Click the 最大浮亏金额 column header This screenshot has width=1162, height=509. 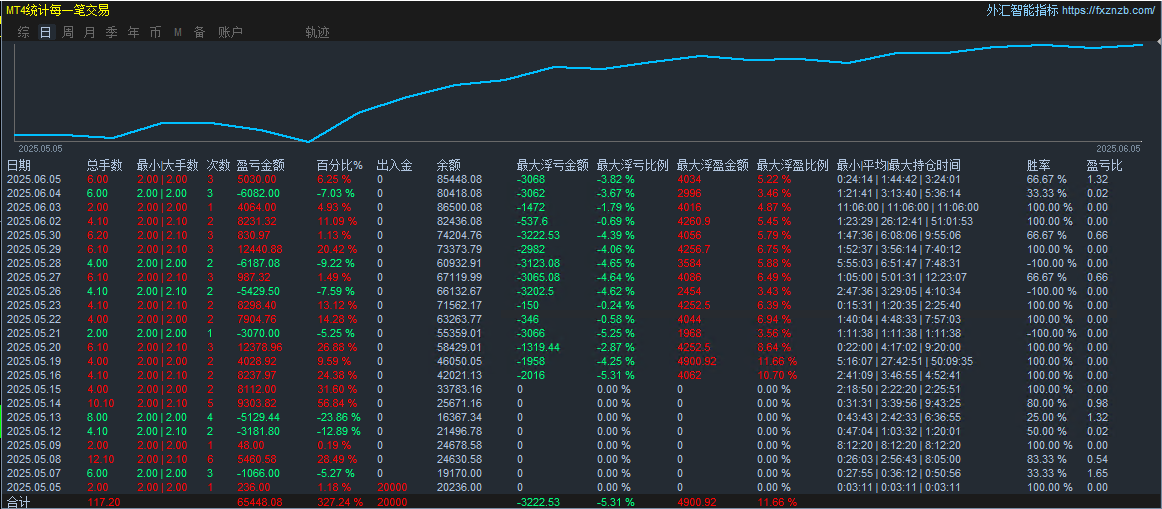point(553,165)
